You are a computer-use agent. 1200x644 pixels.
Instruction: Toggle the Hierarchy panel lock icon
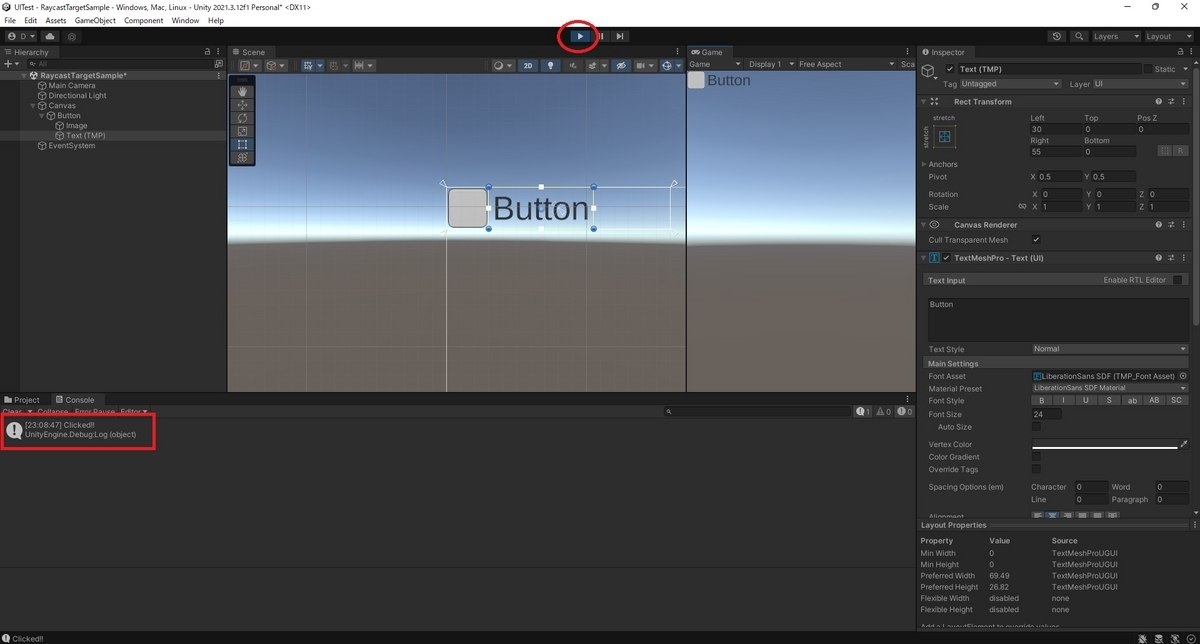[207, 52]
